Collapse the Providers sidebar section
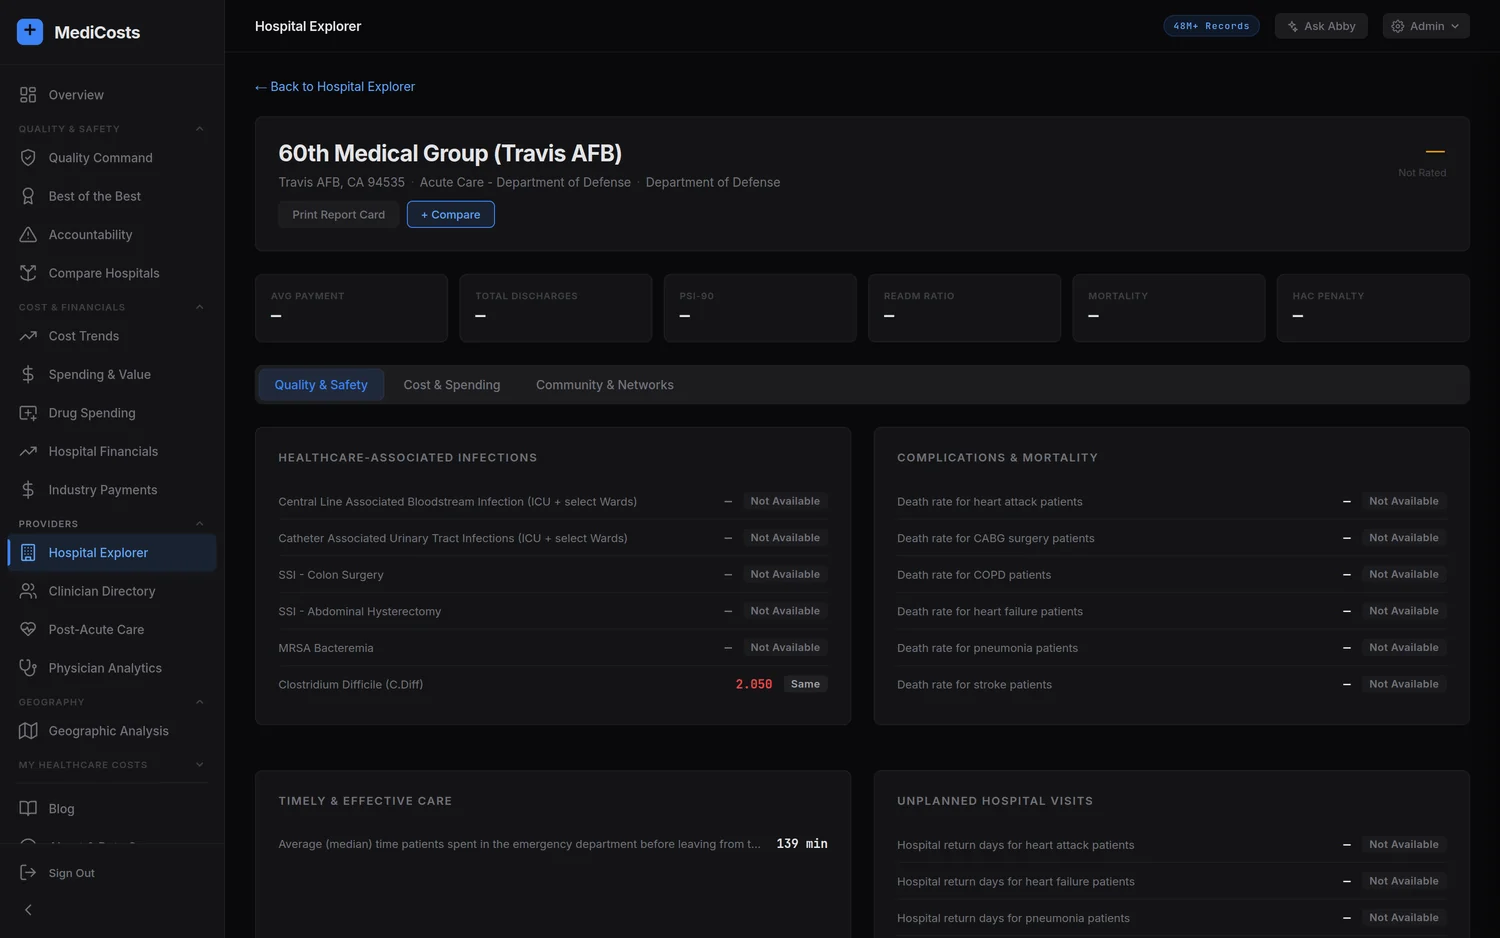This screenshot has width=1500, height=938. [x=199, y=524]
